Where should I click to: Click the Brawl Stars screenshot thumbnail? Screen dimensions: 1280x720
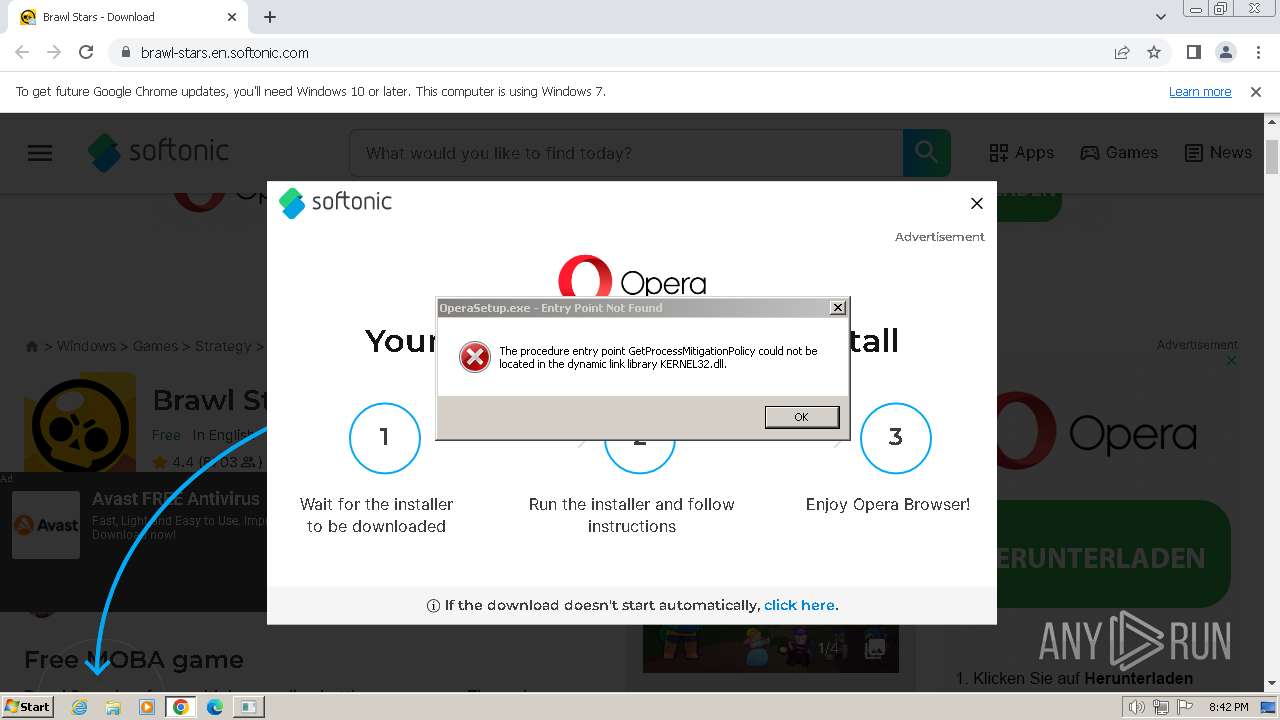(770, 648)
